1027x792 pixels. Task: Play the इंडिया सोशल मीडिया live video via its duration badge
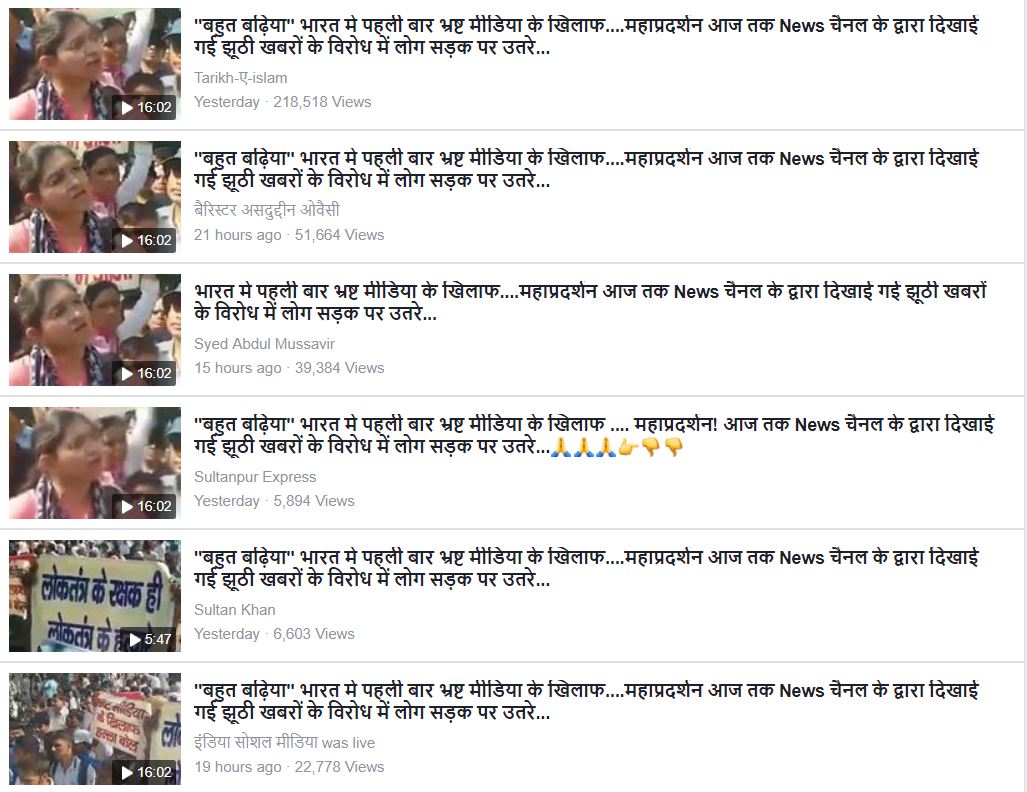[145, 772]
